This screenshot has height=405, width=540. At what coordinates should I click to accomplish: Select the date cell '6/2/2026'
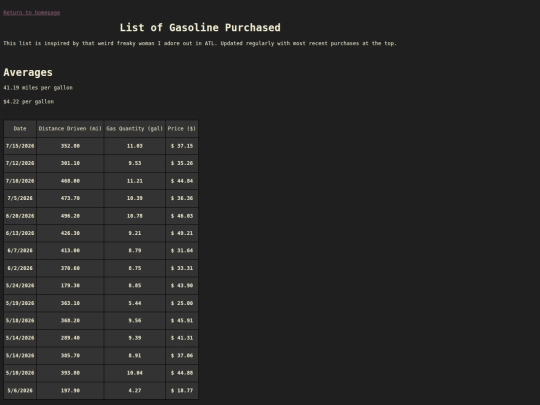click(20, 268)
